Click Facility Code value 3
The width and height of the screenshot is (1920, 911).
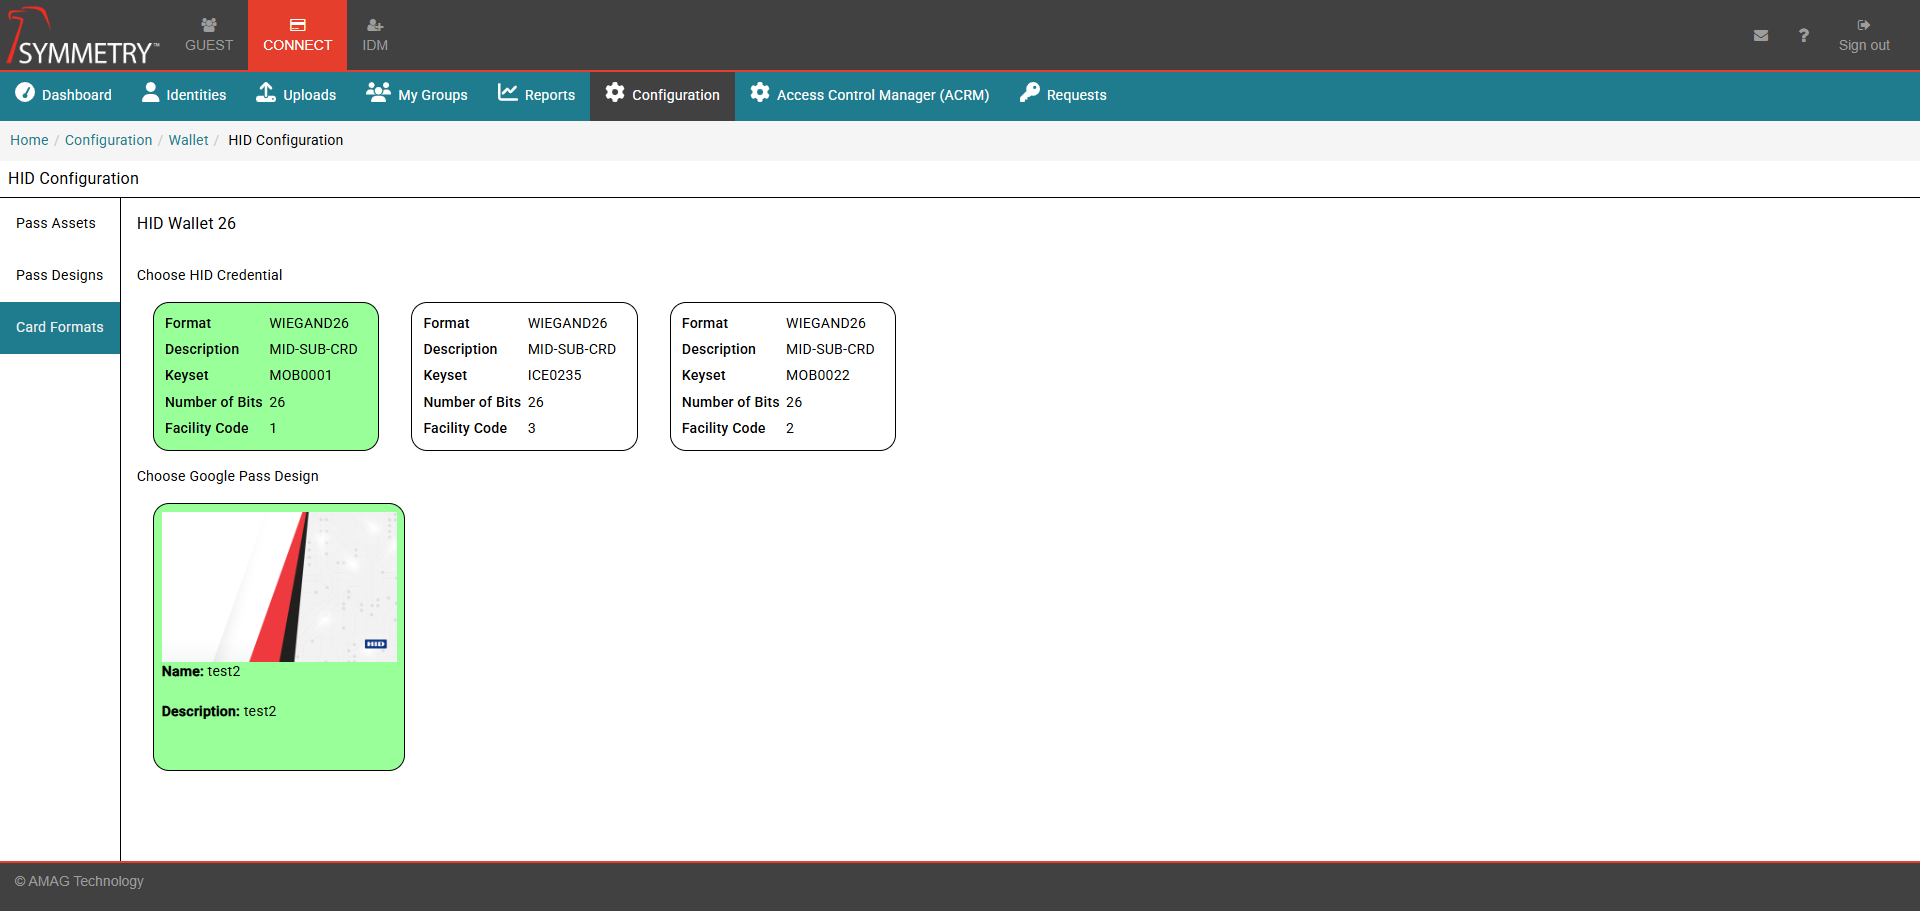coord(532,428)
